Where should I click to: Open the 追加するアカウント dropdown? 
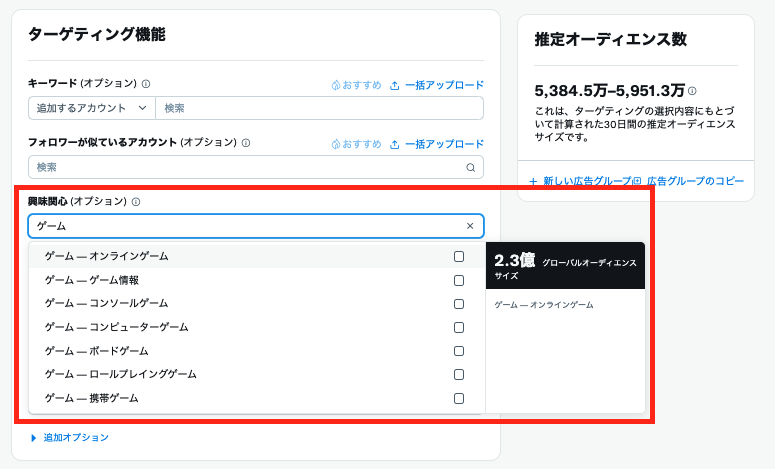[91, 108]
